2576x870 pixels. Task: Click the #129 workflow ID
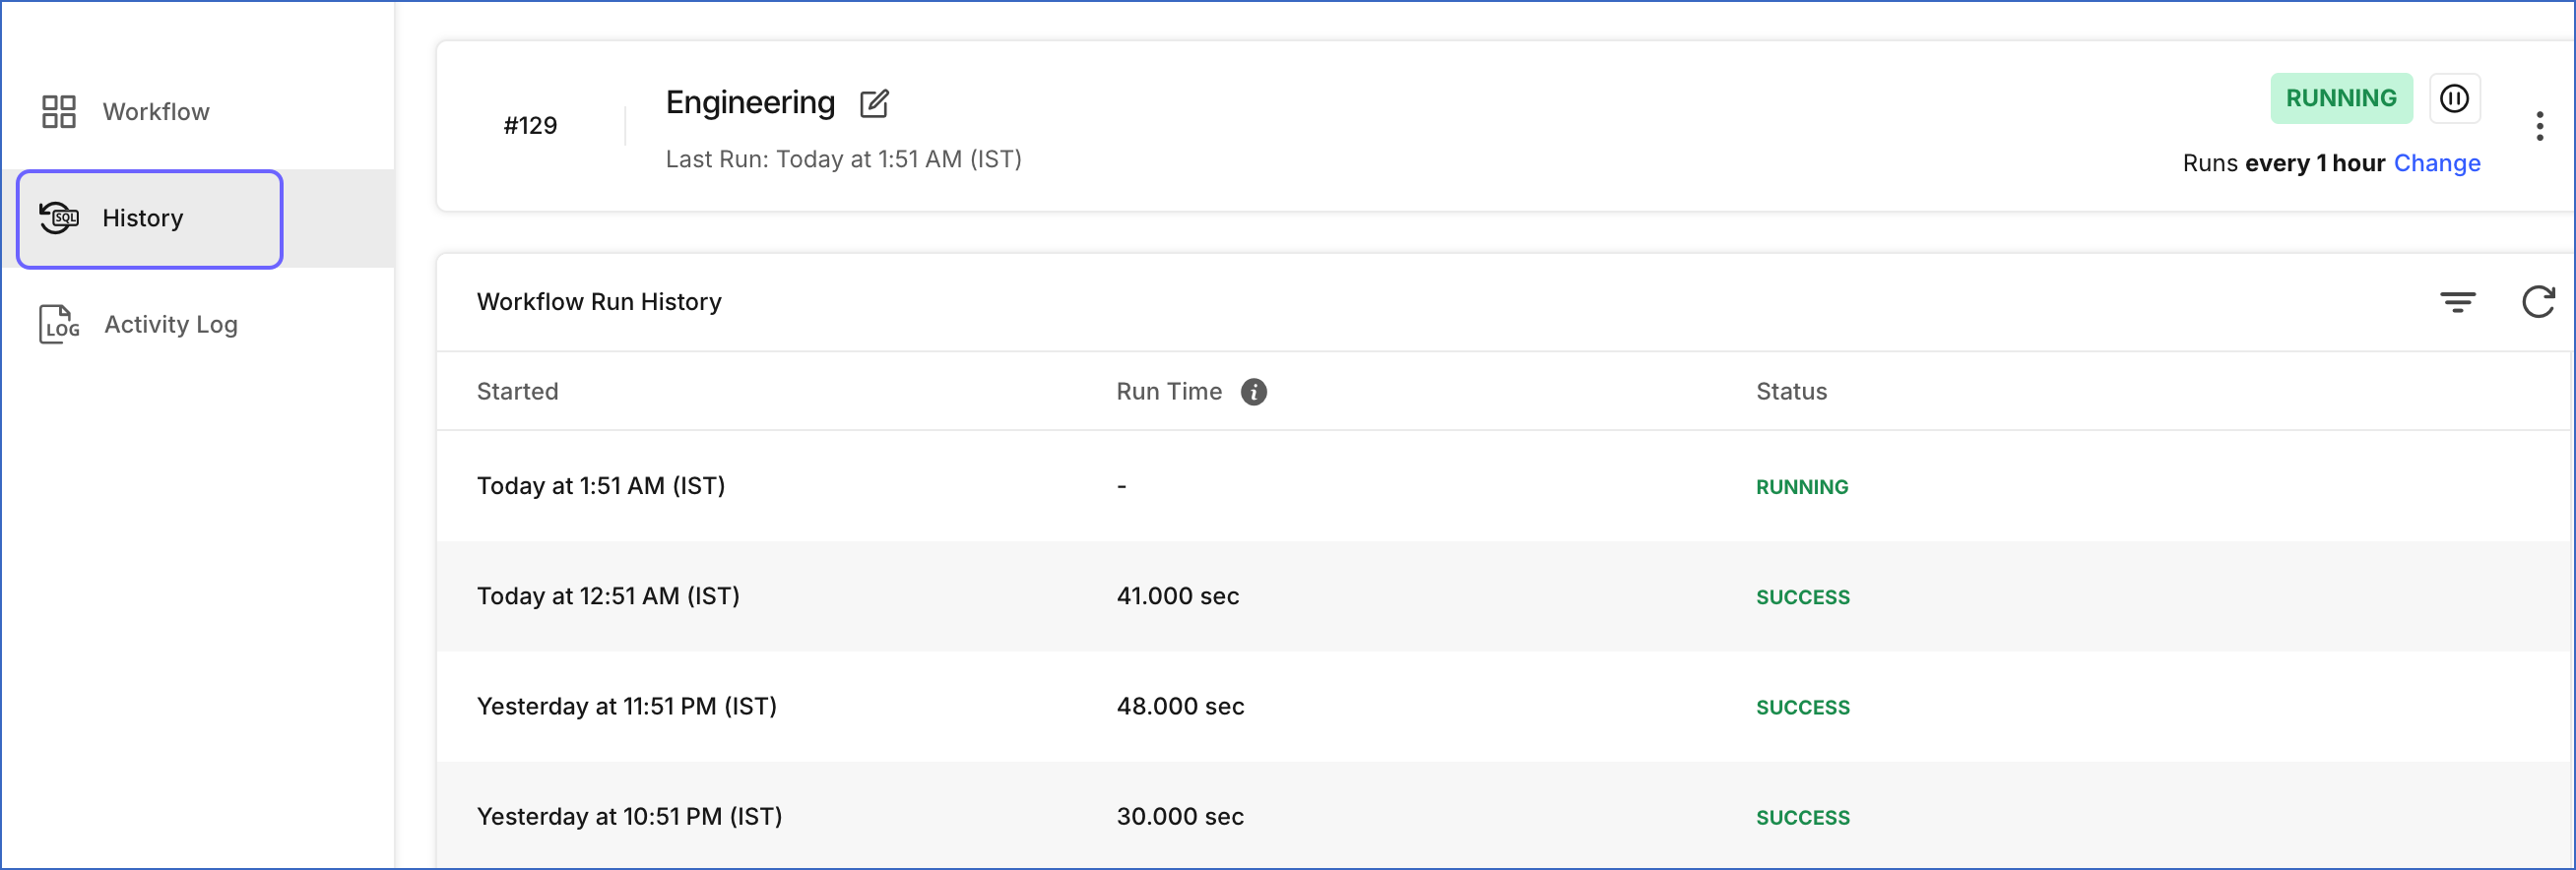[530, 126]
